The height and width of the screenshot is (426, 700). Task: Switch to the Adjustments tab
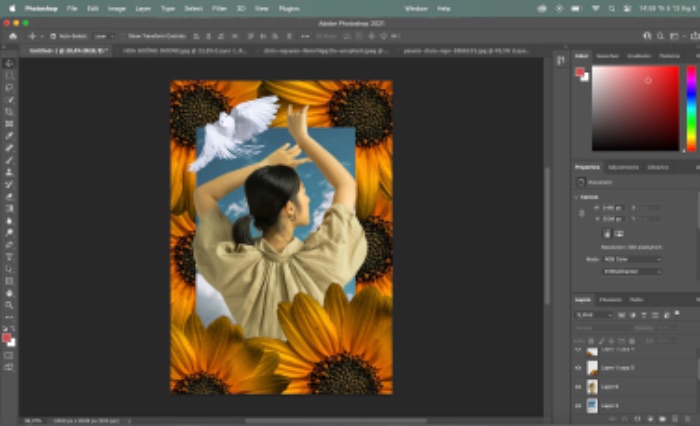(623, 167)
